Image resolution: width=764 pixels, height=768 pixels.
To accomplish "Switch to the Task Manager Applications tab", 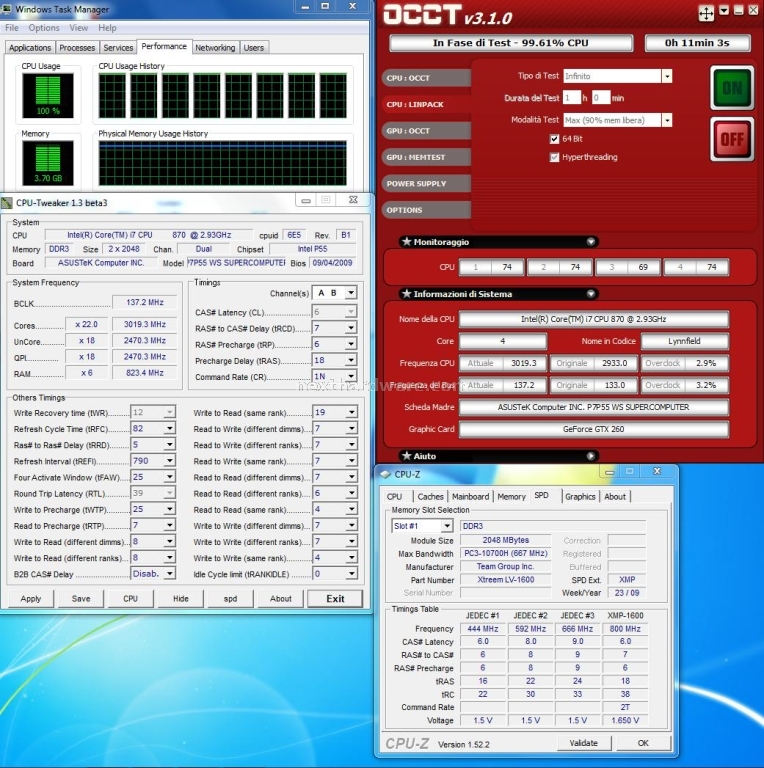I will [30, 48].
